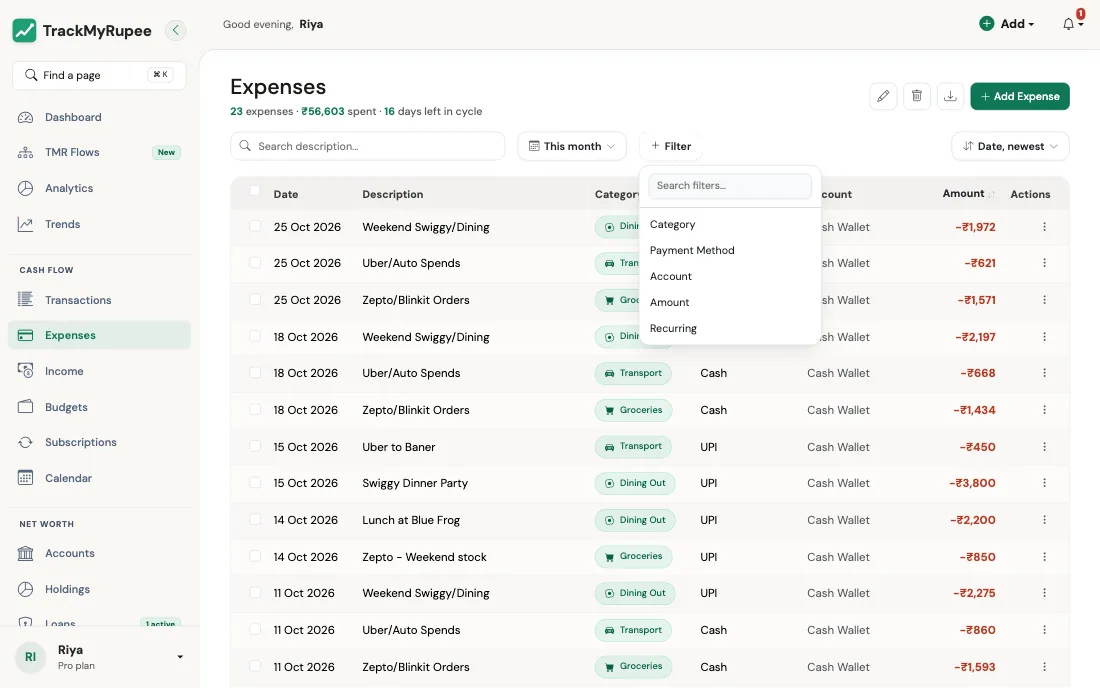This screenshot has width=1100, height=688.
Task: Toggle the Filter button
Action: click(x=671, y=146)
